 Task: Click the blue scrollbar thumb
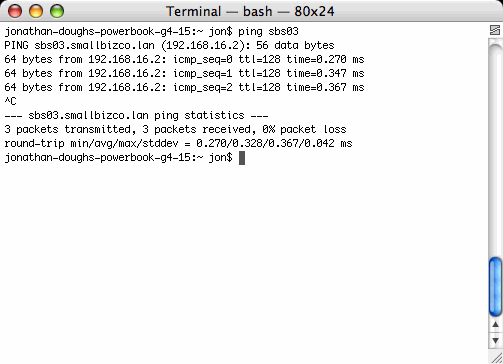point(495,287)
